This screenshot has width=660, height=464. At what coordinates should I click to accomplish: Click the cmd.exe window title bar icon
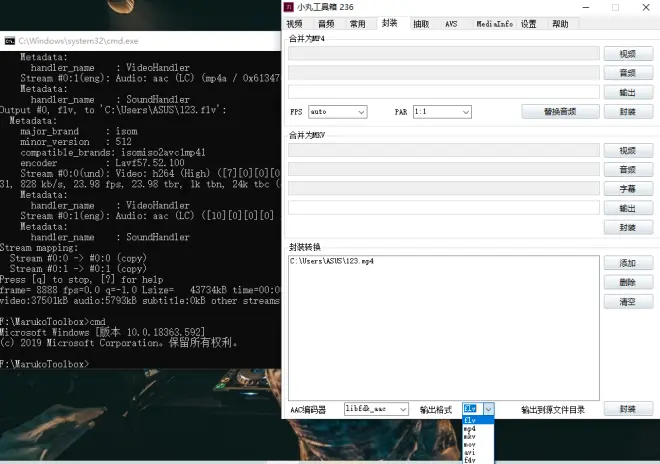(9, 41)
